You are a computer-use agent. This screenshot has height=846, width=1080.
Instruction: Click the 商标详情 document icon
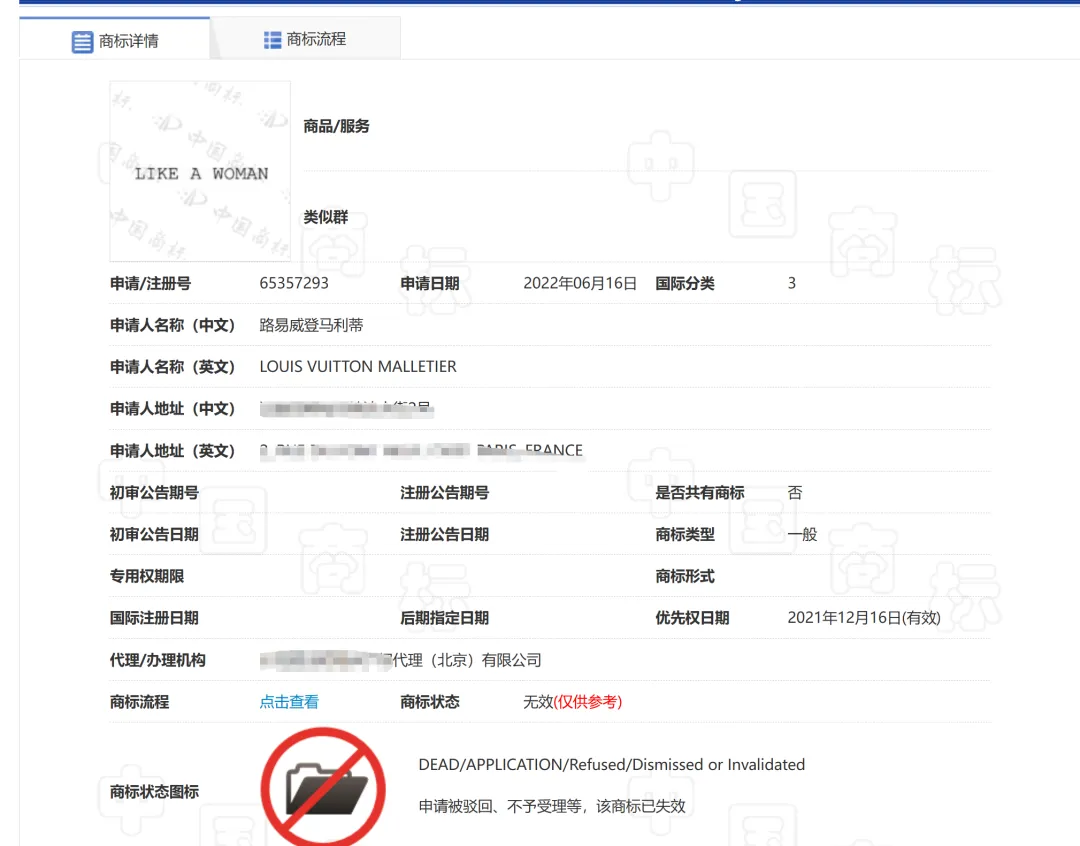tap(82, 41)
